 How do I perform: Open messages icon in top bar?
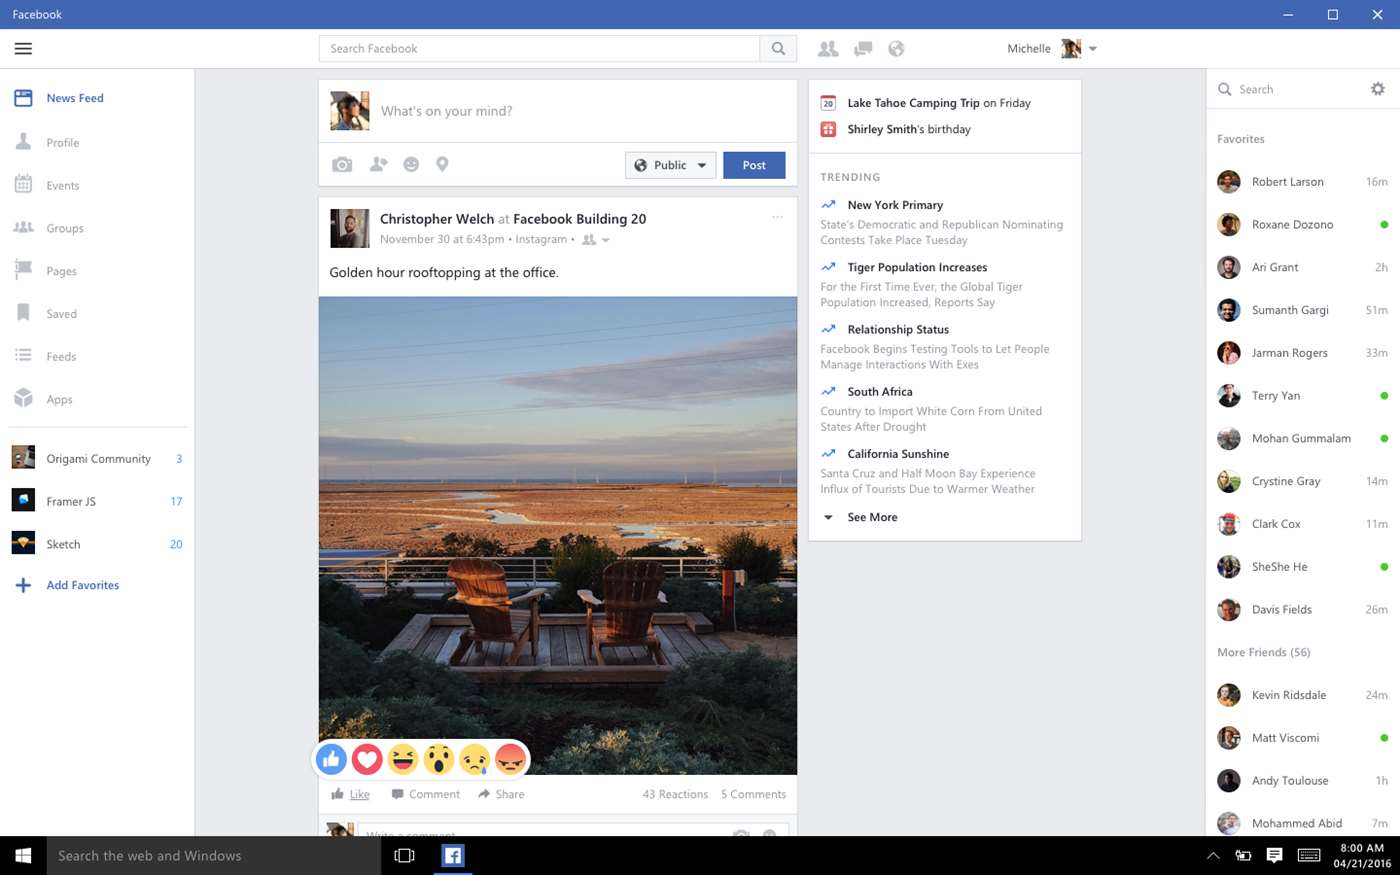[x=863, y=48]
